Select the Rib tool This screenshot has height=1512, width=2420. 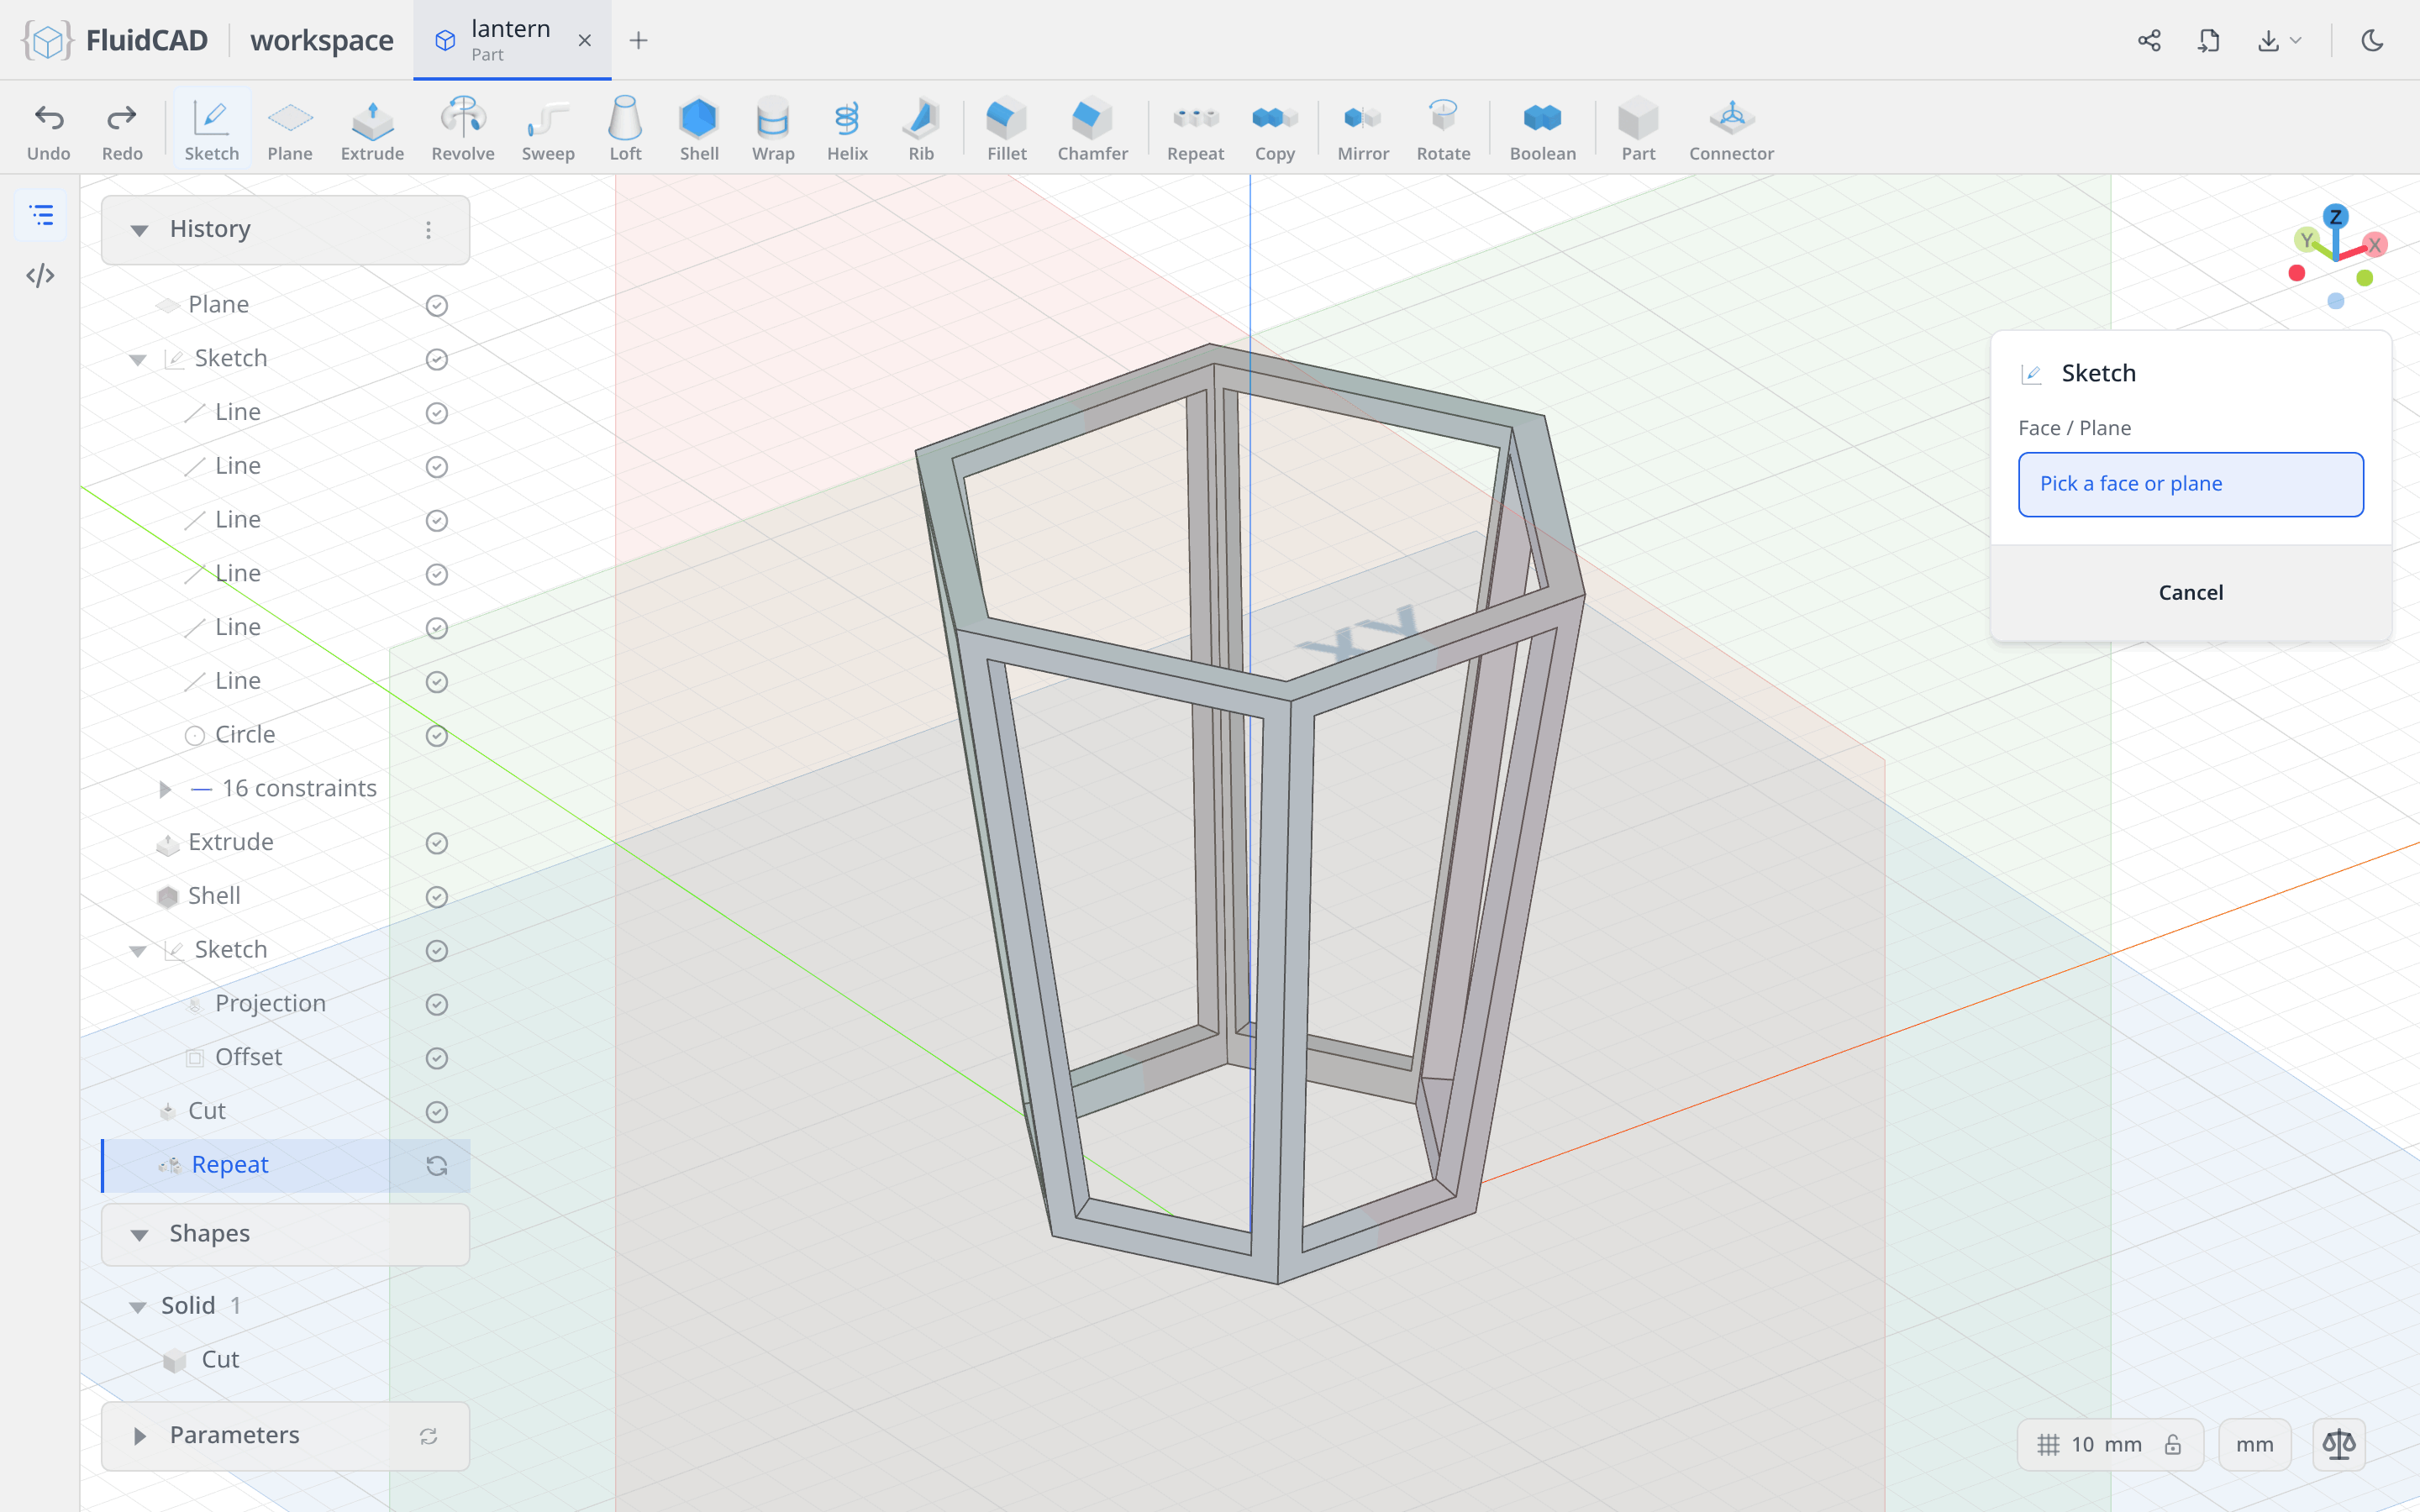pyautogui.click(x=921, y=130)
